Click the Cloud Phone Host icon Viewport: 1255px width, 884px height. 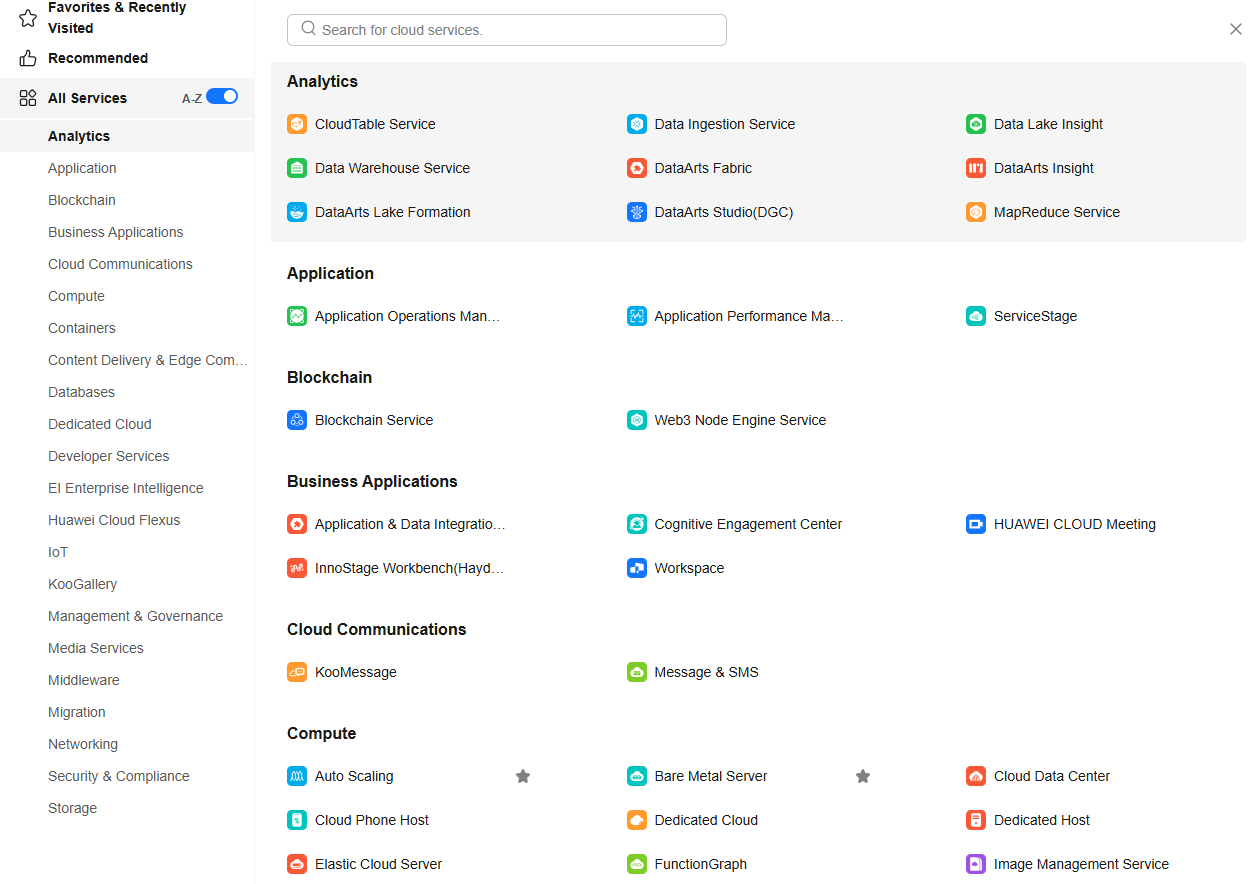tap(297, 820)
